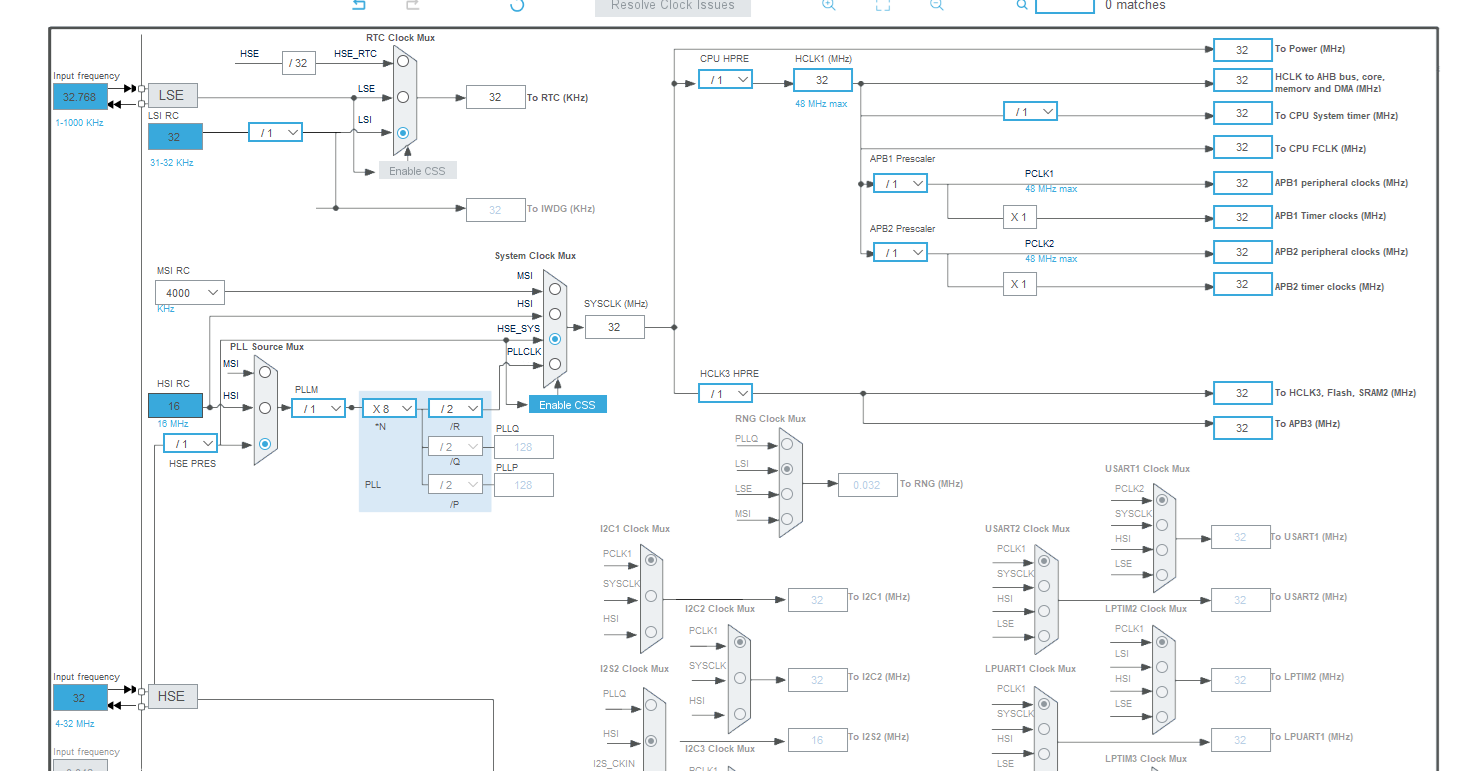Select SYSCLK in the USART2 Clock Mux

coord(1043,586)
